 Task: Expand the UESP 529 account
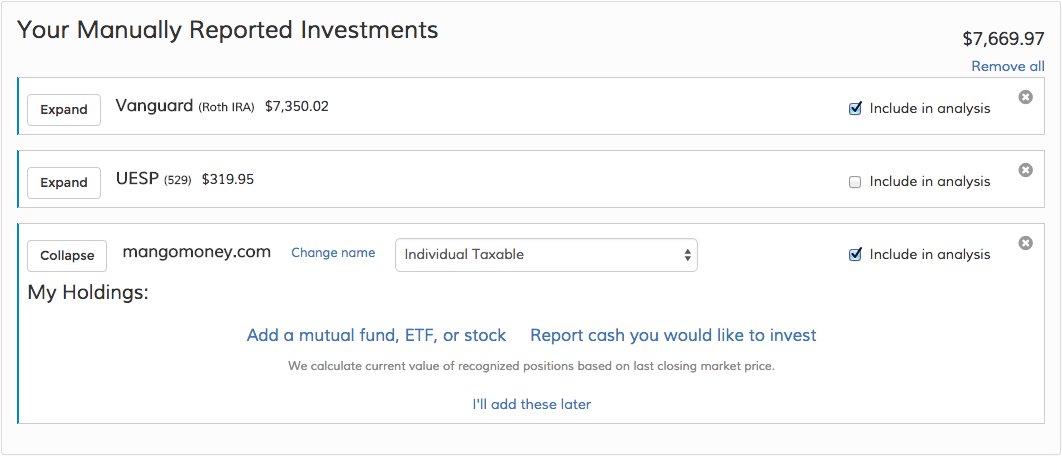pos(64,183)
